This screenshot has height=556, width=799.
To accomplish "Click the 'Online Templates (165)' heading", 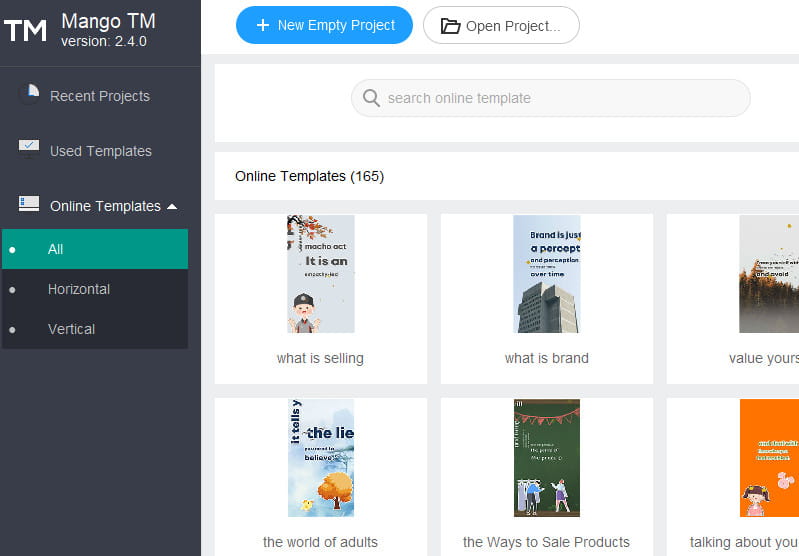I will (309, 176).
